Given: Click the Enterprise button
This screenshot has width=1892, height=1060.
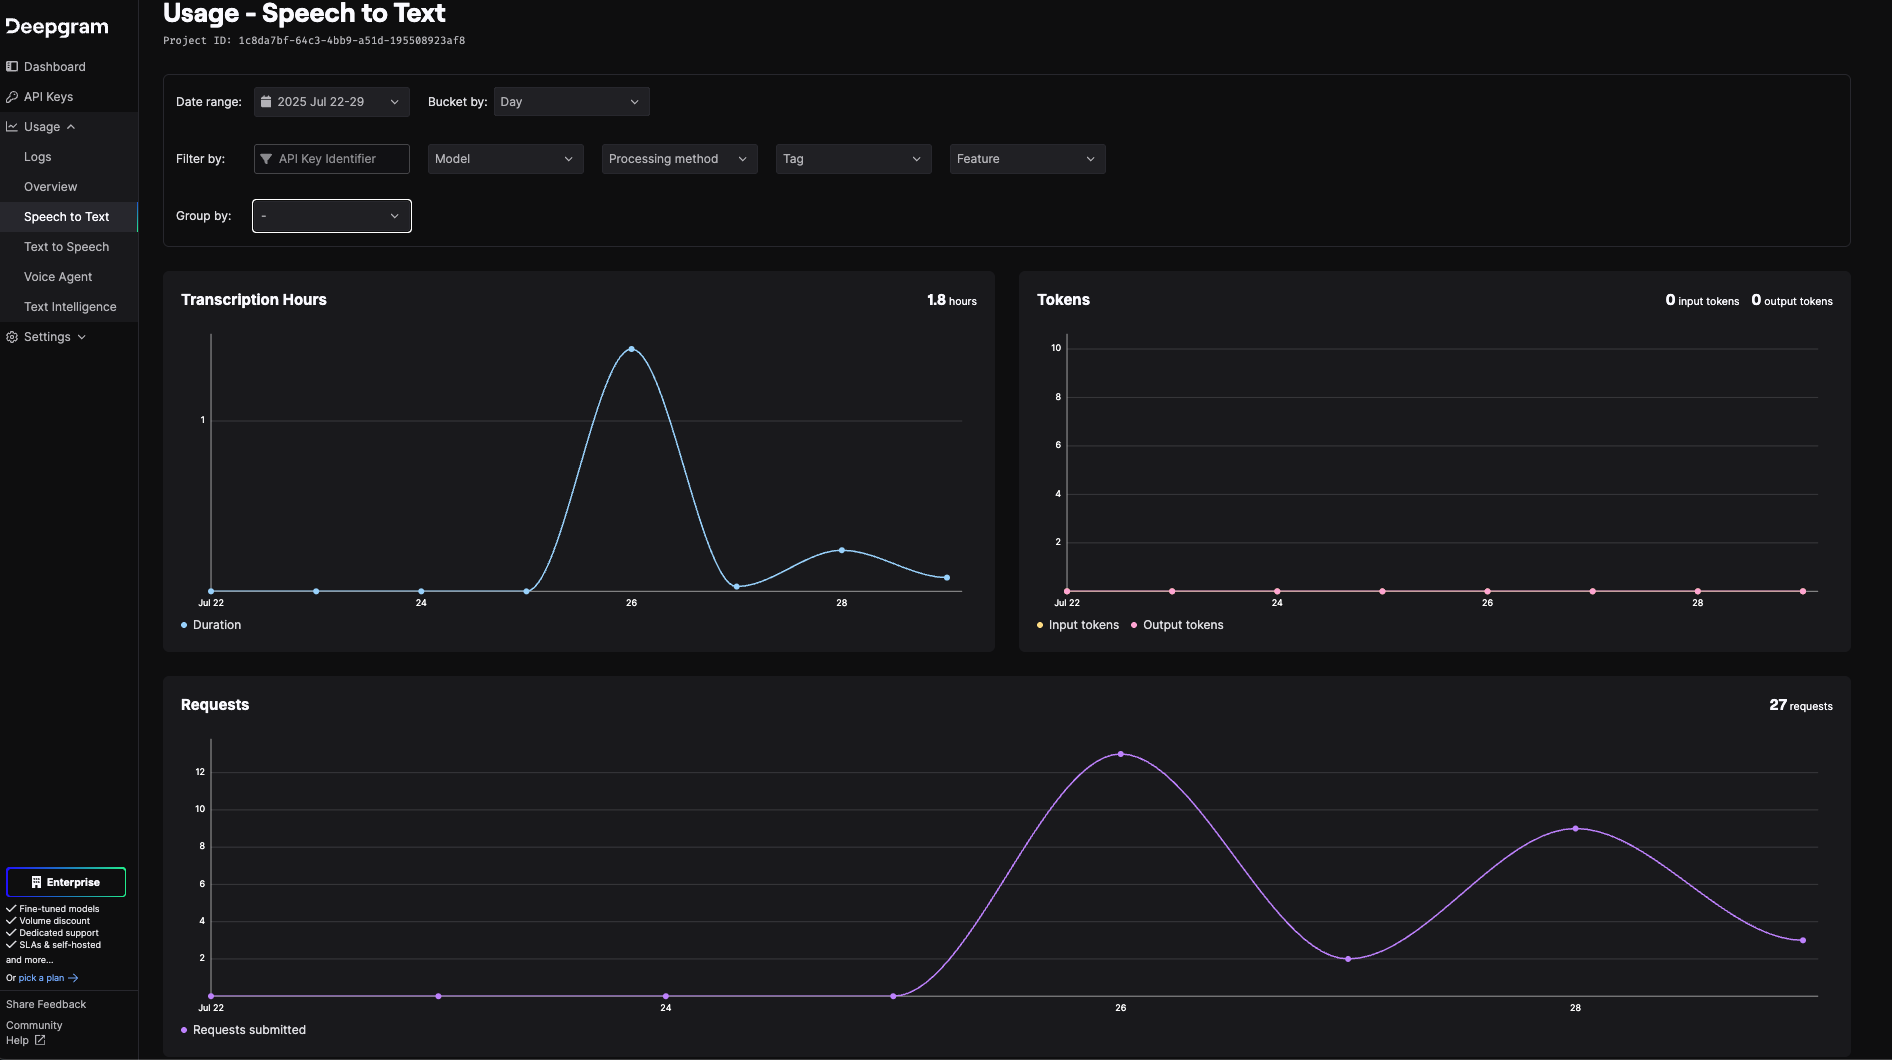Looking at the screenshot, I should pos(66,882).
